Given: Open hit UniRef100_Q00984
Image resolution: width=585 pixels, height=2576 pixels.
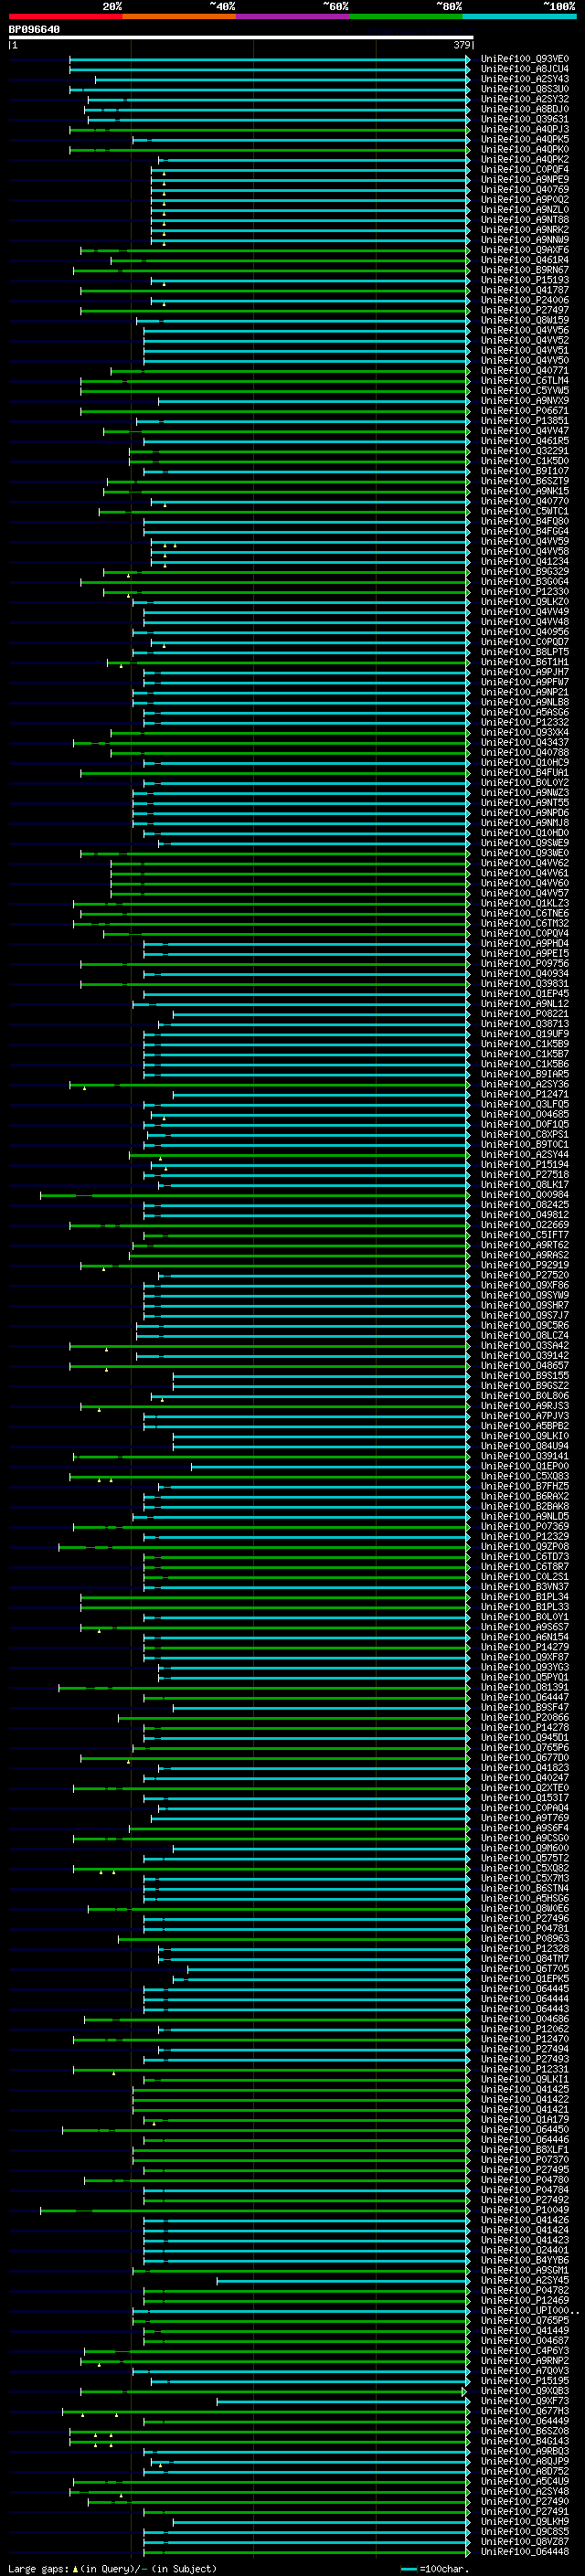Looking at the screenshot, I should coord(524,1195).
